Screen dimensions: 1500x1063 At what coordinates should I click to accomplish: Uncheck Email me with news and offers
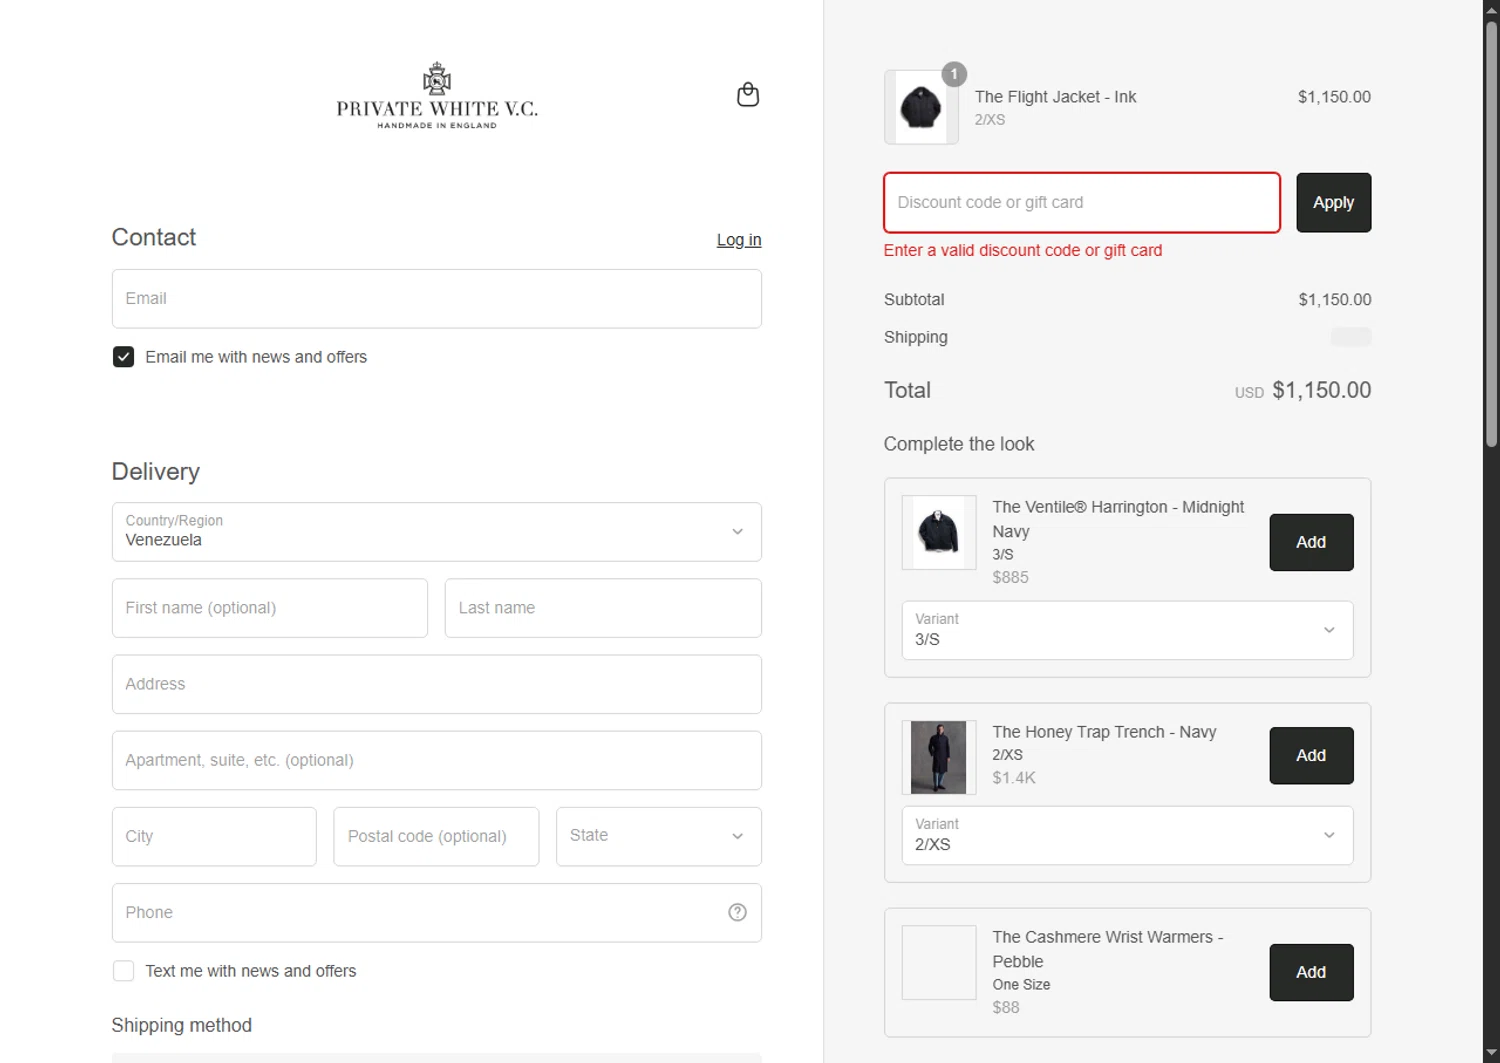point(123,357)
